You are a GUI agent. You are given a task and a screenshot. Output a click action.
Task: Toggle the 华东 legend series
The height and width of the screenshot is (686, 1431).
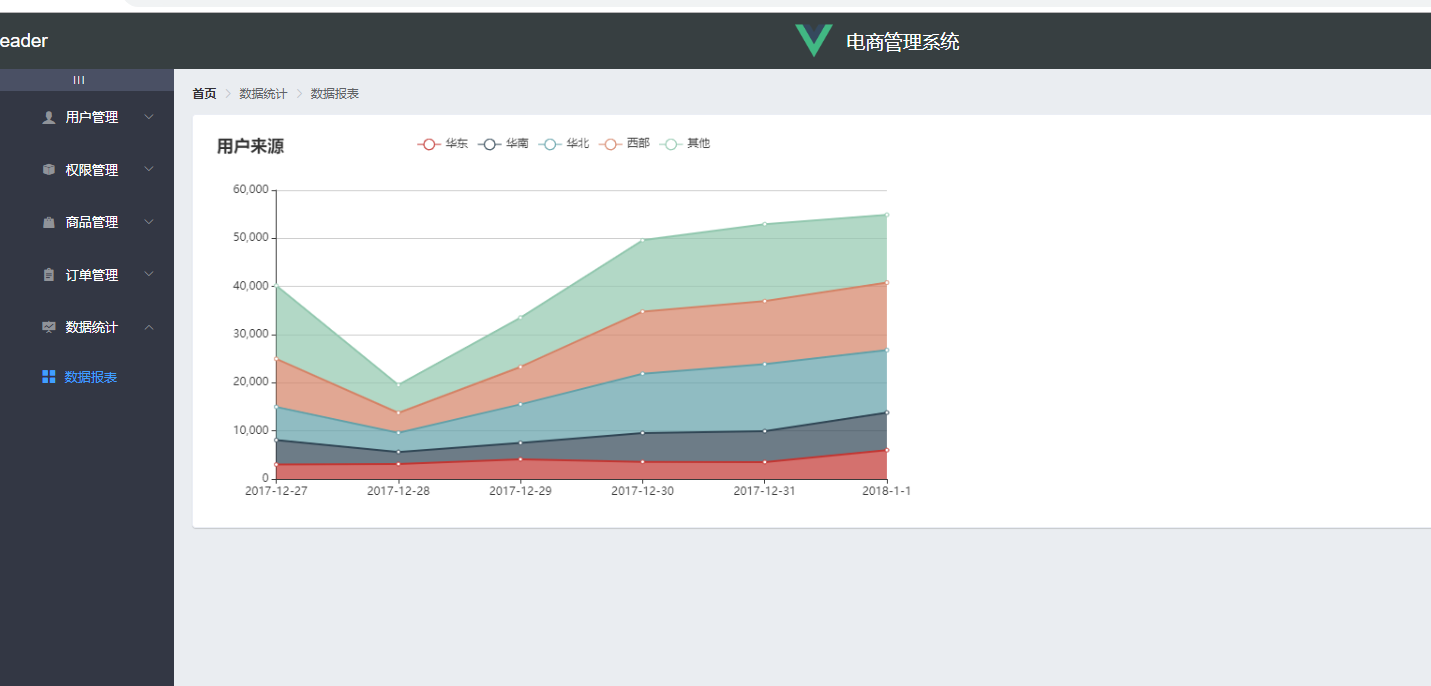pos(443,144)
